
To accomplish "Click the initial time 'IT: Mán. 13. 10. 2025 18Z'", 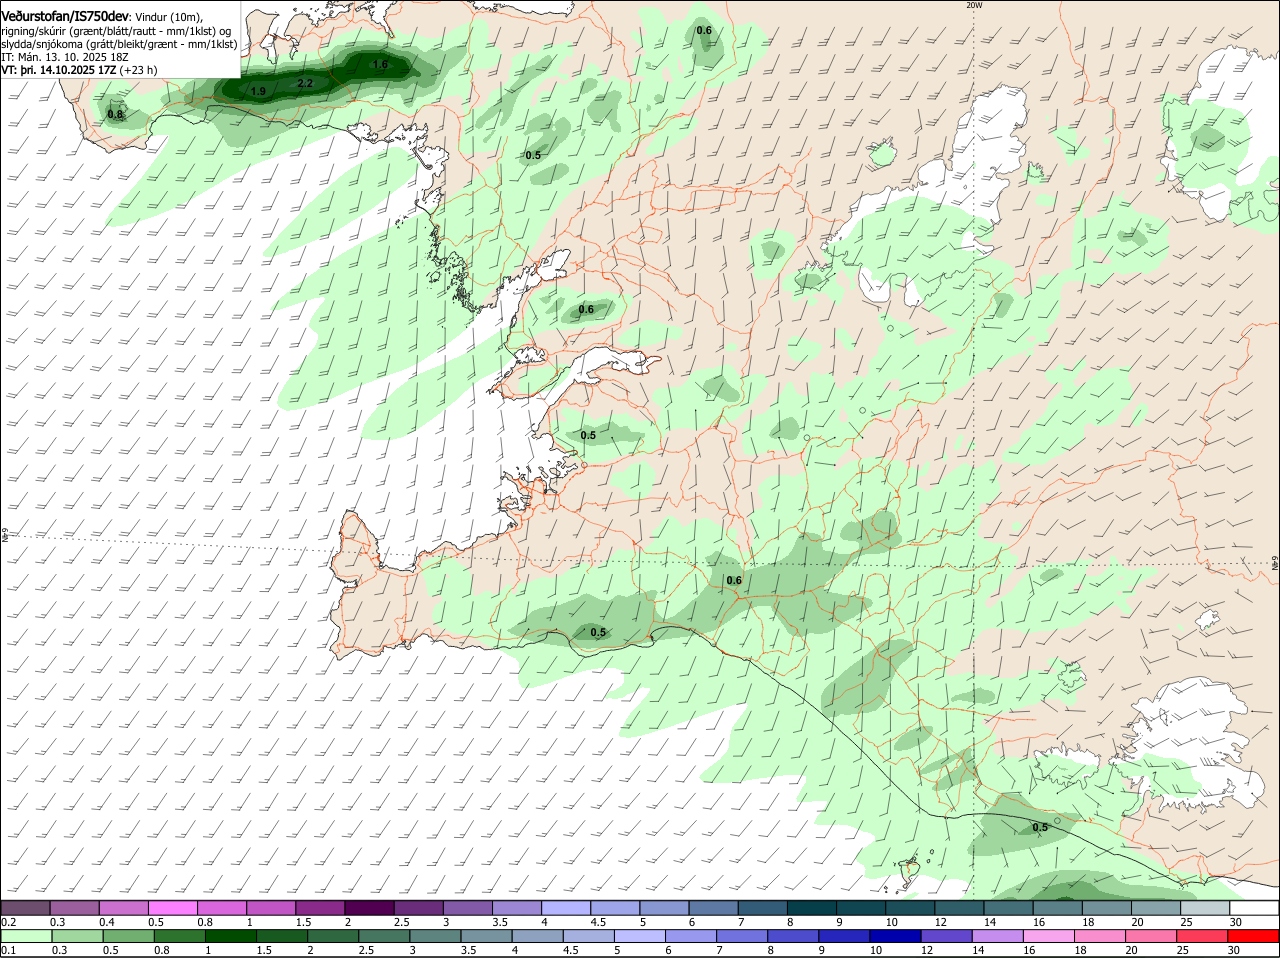I will pos(64,57).
